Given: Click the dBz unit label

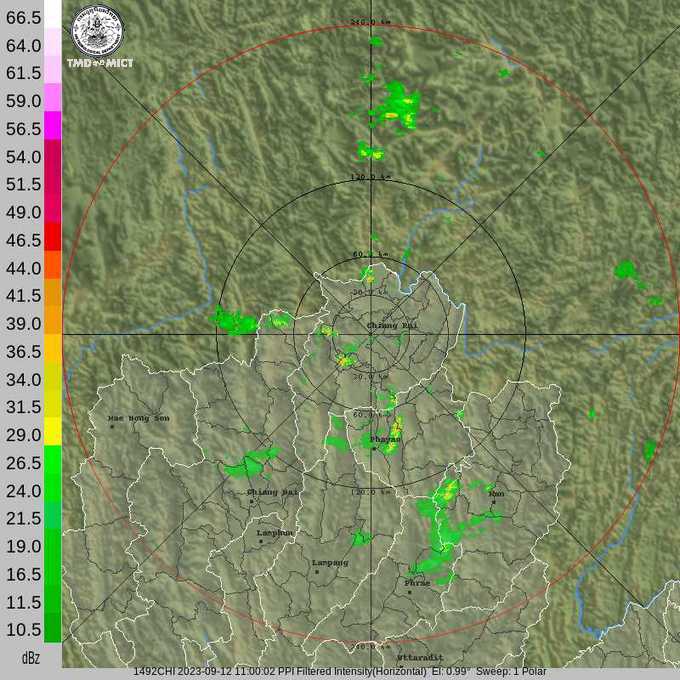Looking at the screenshot, I should (x=31, y=658).
